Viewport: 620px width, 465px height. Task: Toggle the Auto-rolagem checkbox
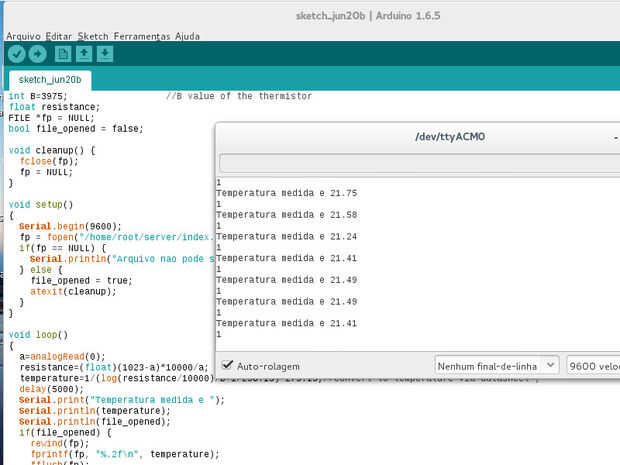(227, 365)
